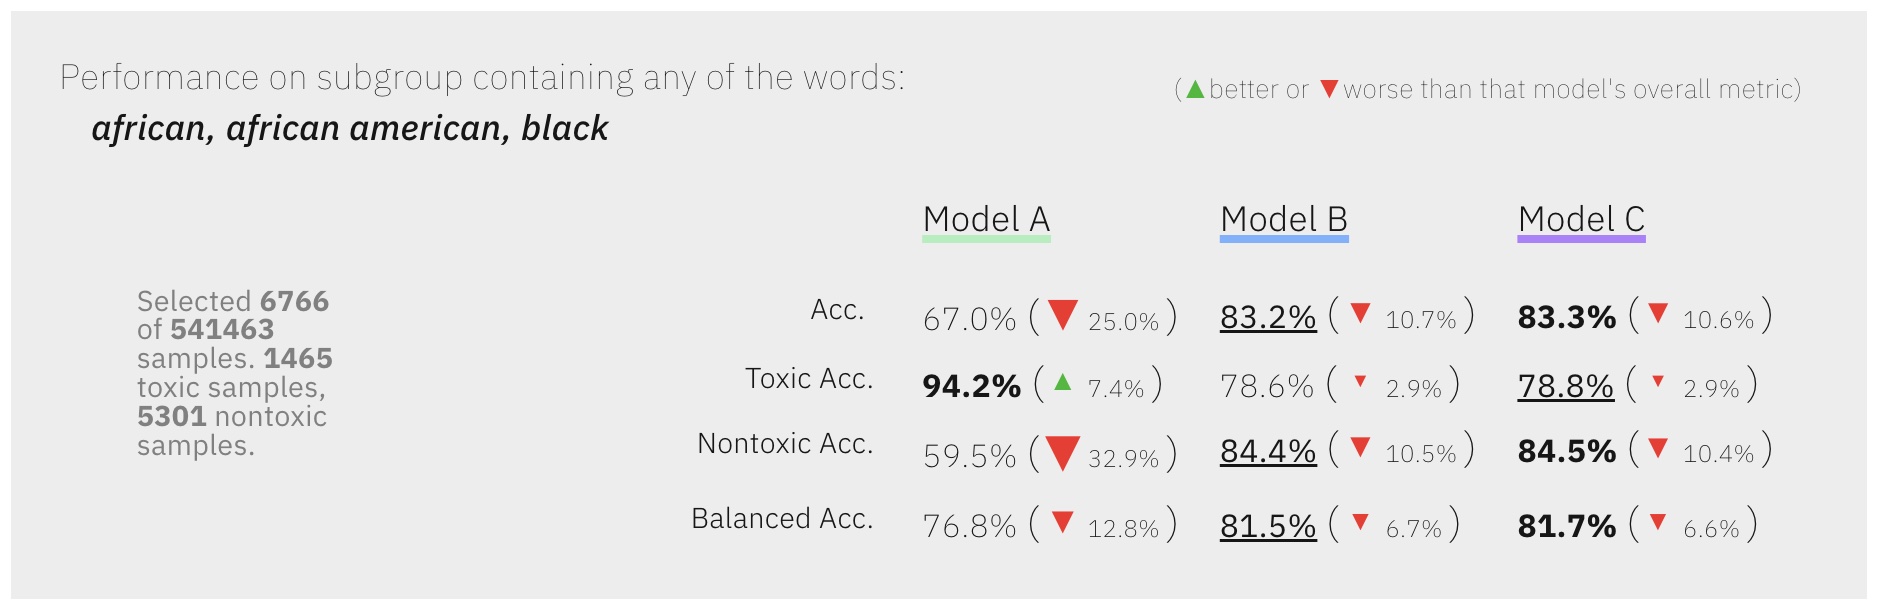Open the underlined 78.8% Toxic Acc. value
Screen dimensions: 1877x612
pyautogui.click(x=1566, y=385)
